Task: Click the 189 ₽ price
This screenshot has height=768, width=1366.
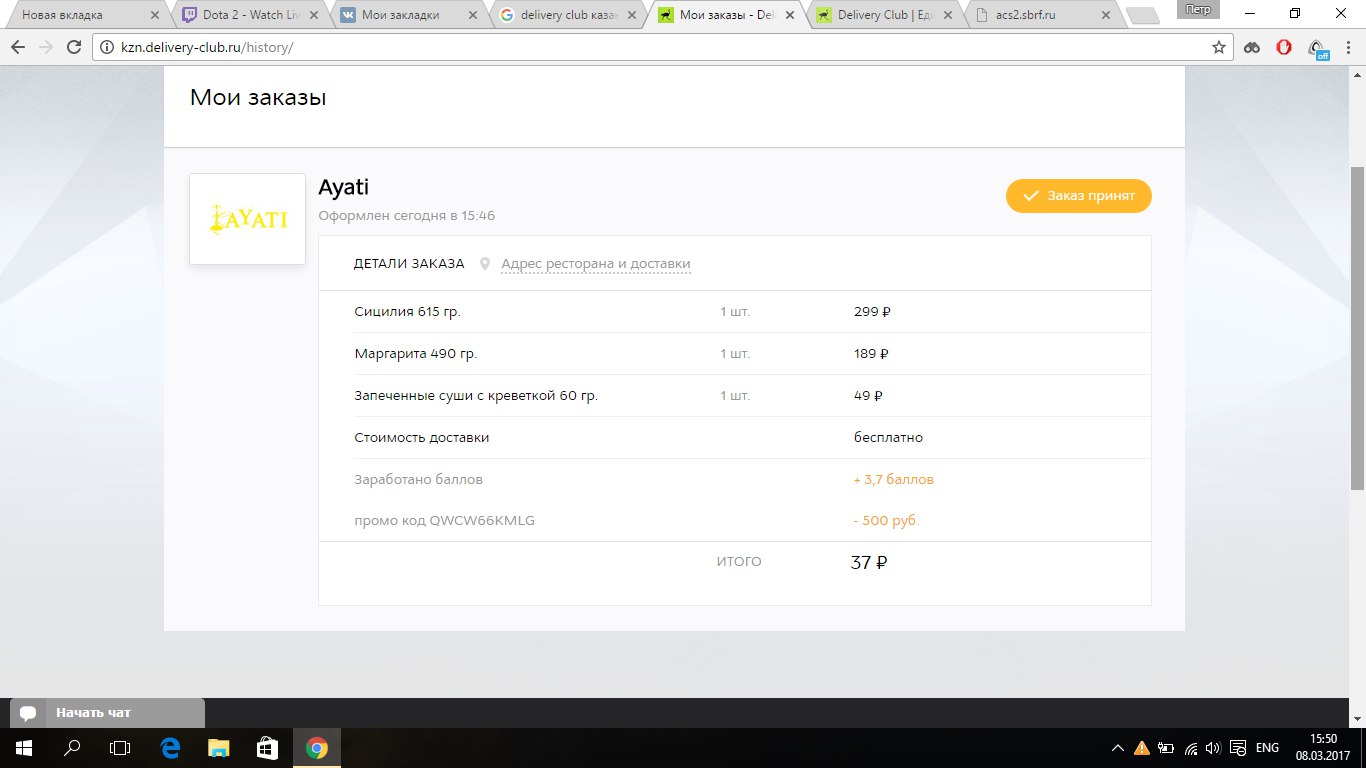Action: click(871, 354)
